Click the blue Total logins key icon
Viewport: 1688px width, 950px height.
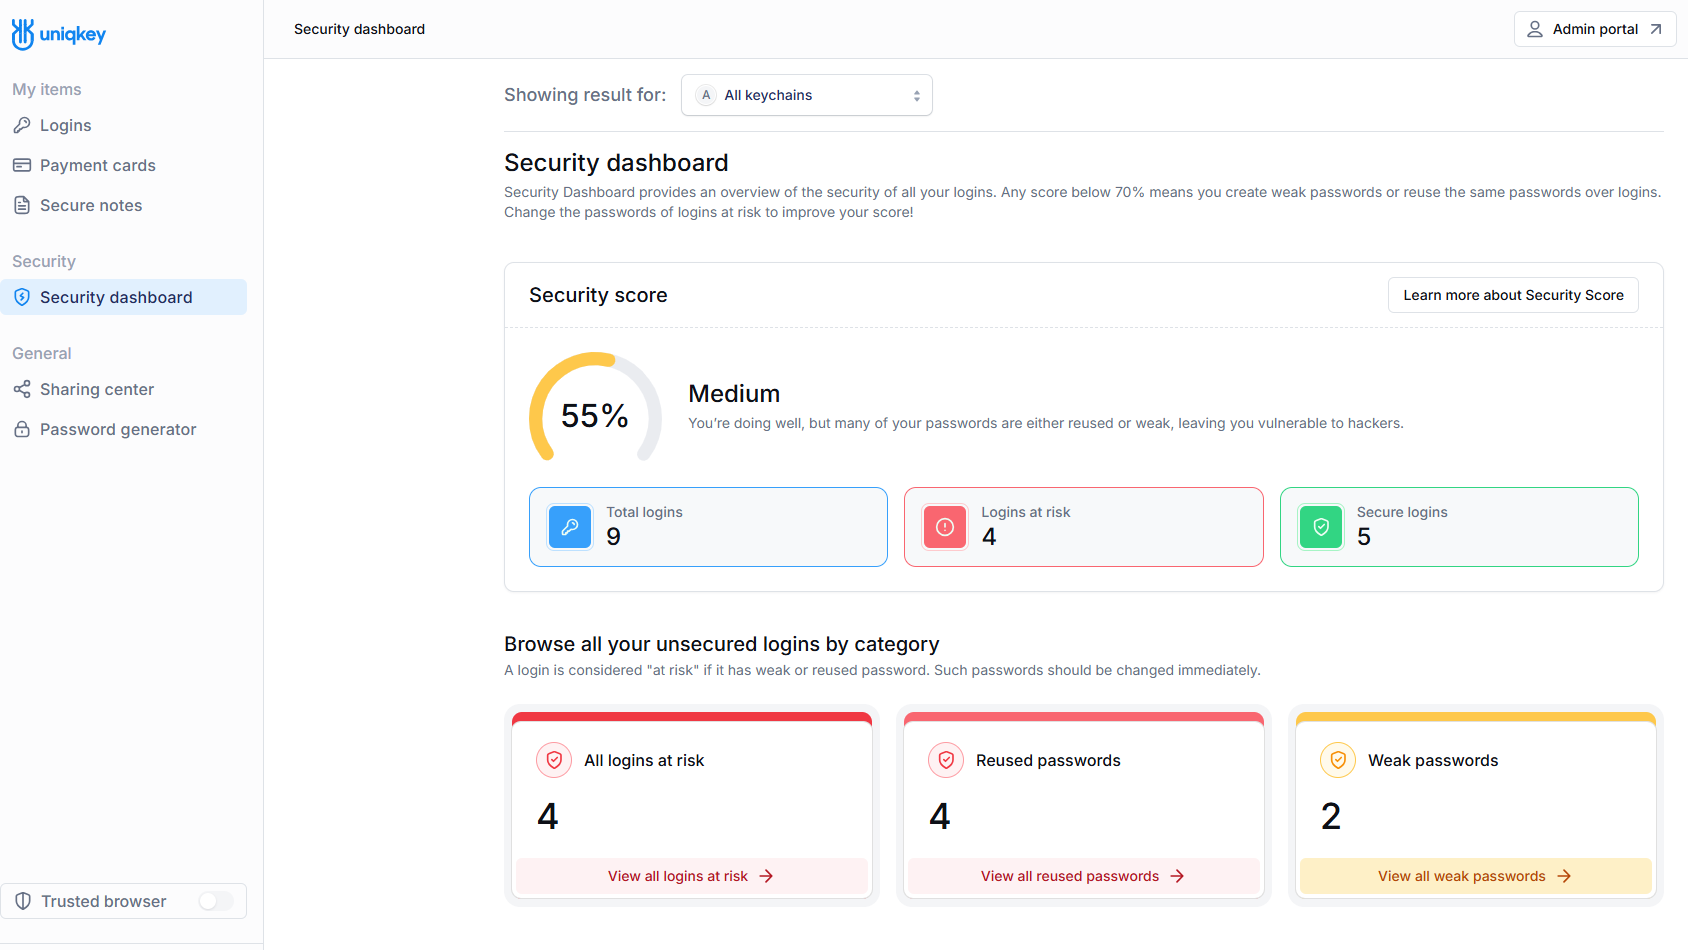(570, 527)
